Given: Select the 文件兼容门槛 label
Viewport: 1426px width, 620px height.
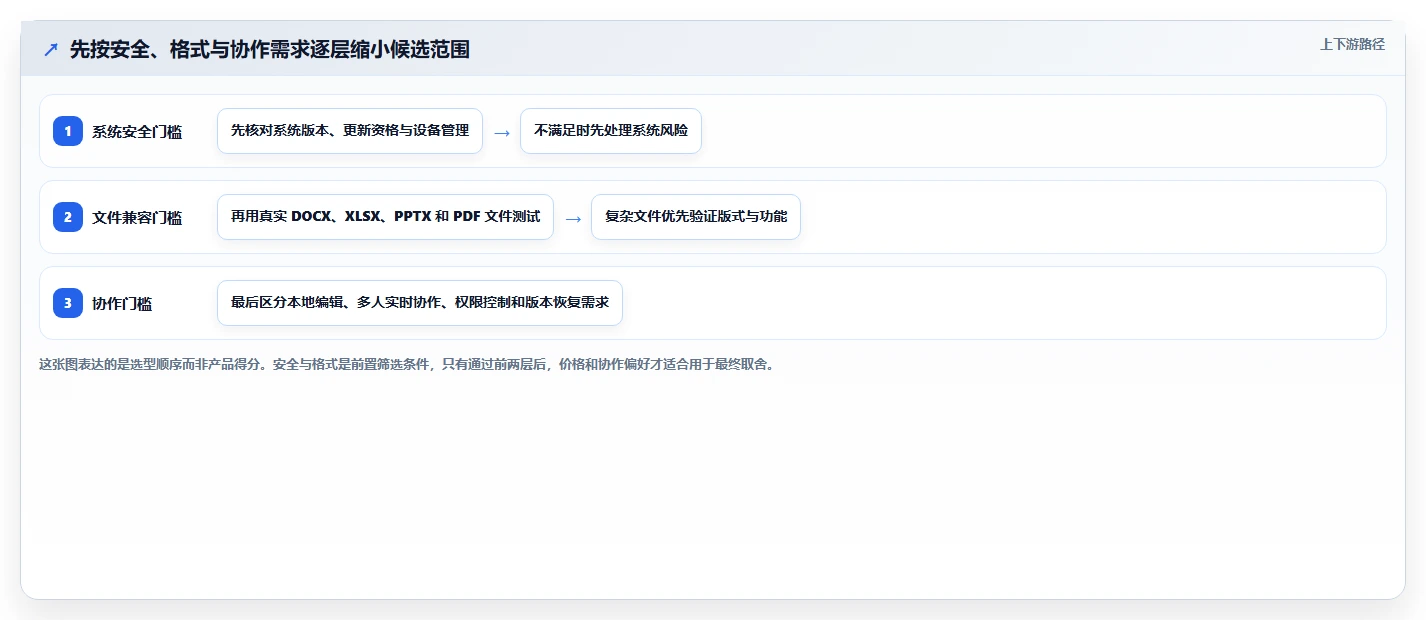Looking at the screenshot, I should pyautogui.click(x=137, y=217).
